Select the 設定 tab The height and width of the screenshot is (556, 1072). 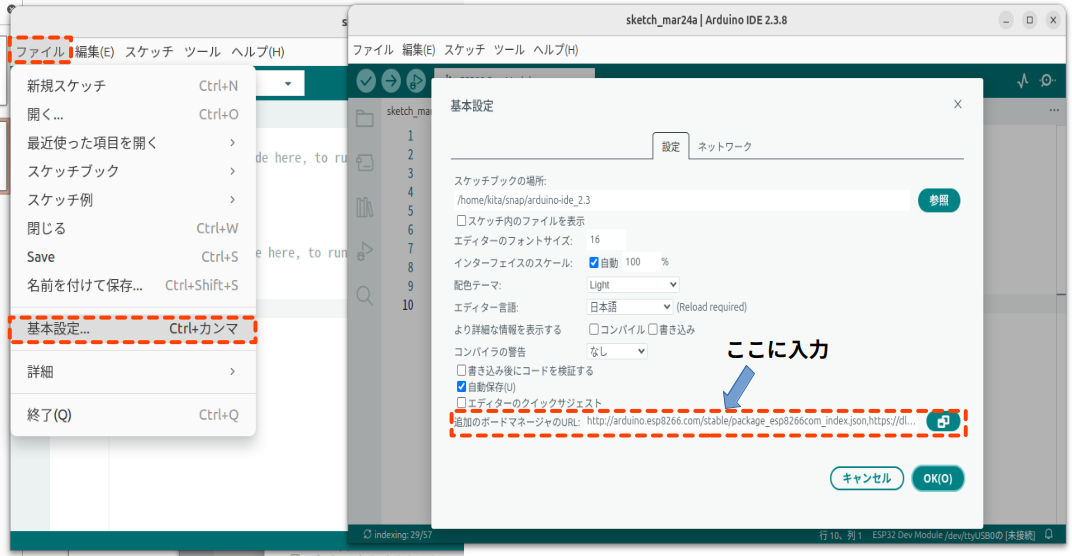pyautogui.click(x=671, y=146)
